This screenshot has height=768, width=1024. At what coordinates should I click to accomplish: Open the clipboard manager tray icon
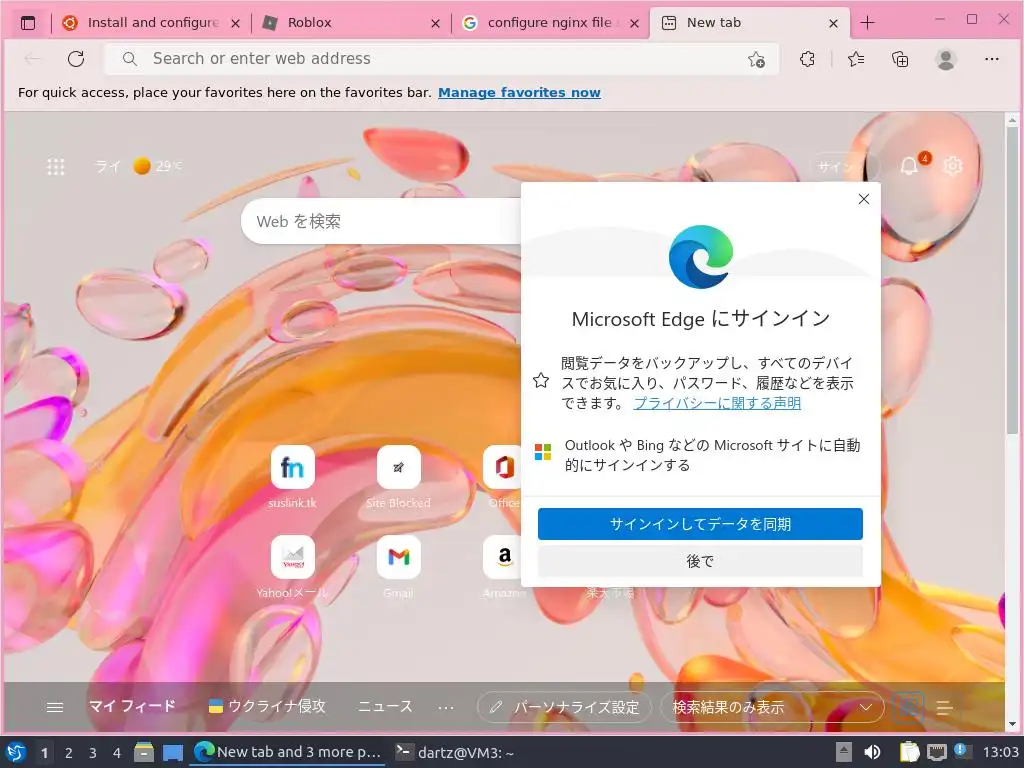point(909,752)
